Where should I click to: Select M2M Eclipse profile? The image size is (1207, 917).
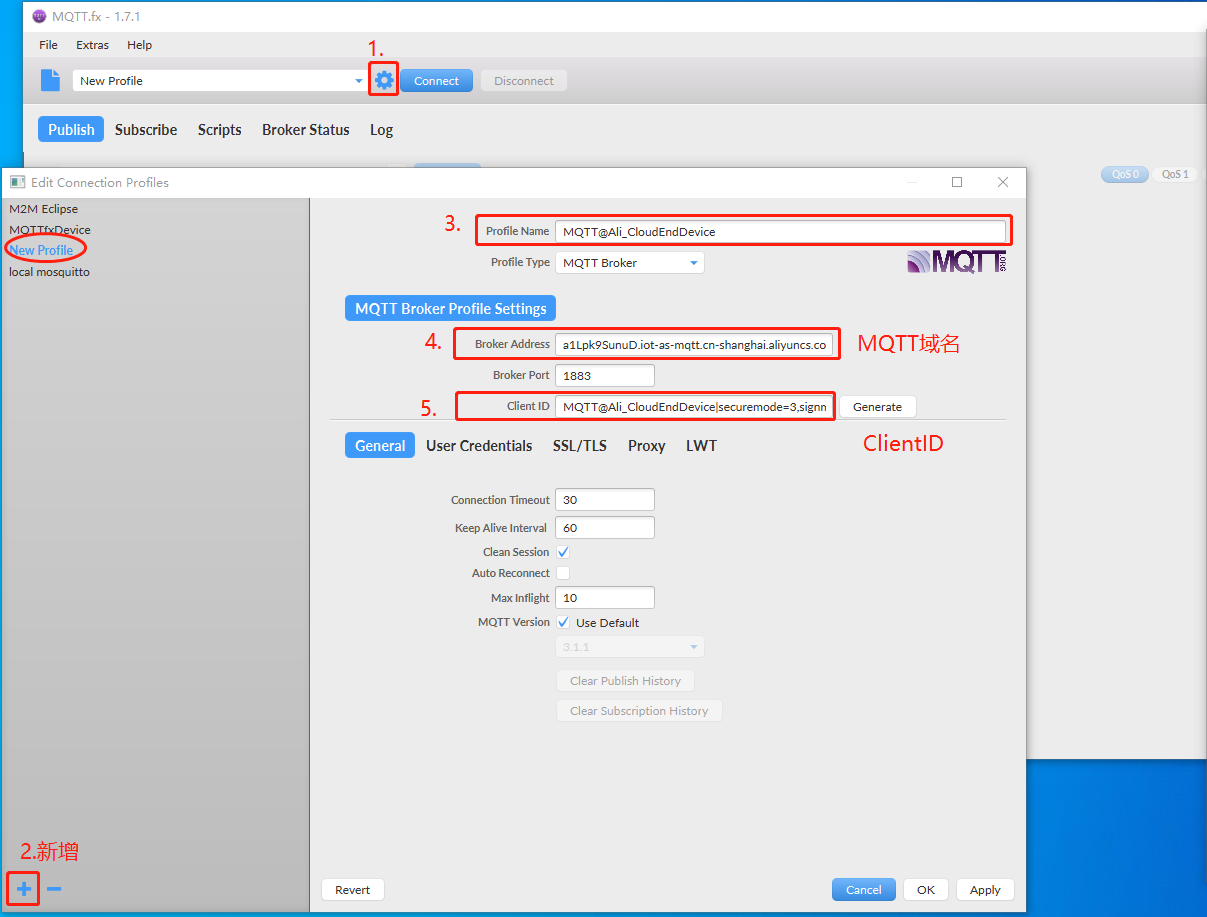(44, 209)
